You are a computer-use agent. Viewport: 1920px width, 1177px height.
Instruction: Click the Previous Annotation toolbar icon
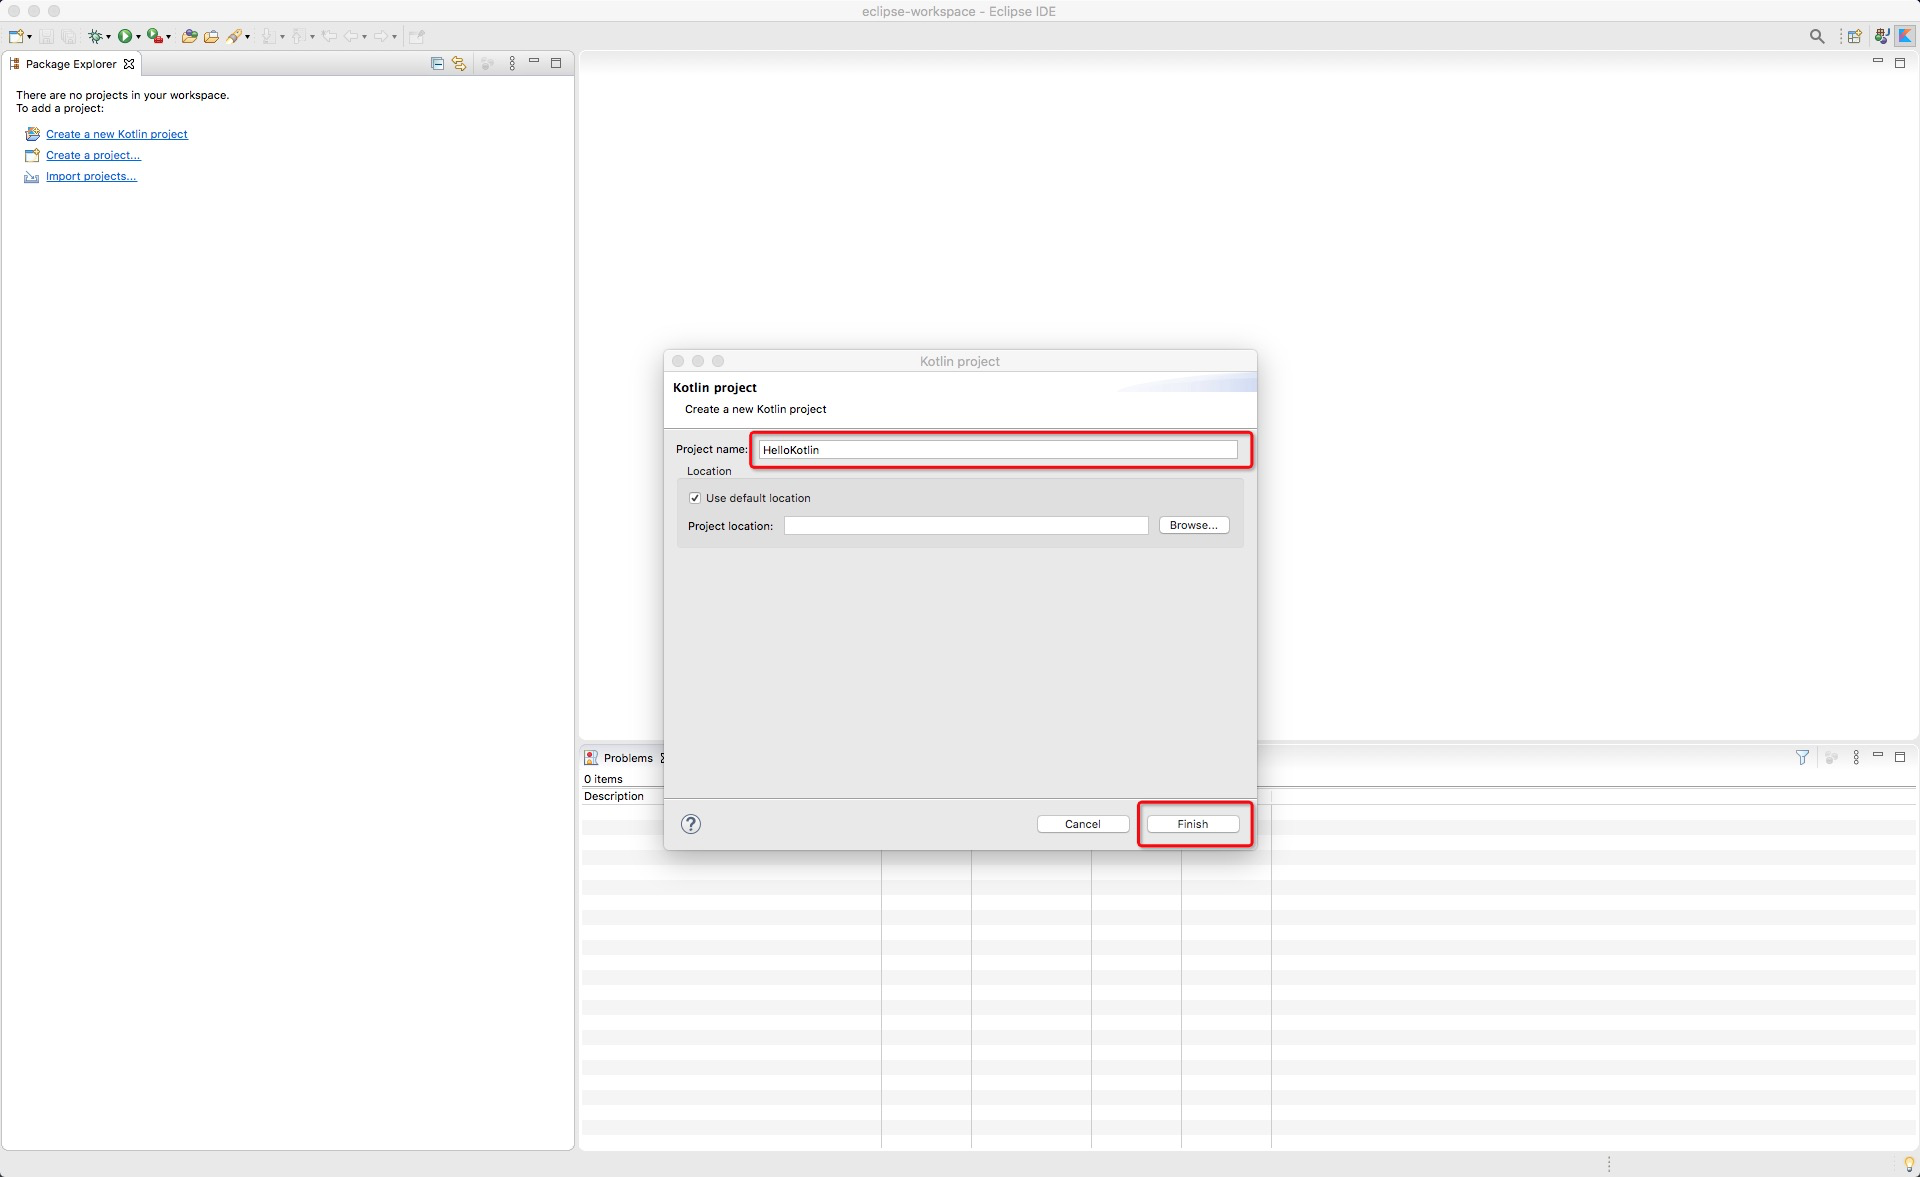298,36
